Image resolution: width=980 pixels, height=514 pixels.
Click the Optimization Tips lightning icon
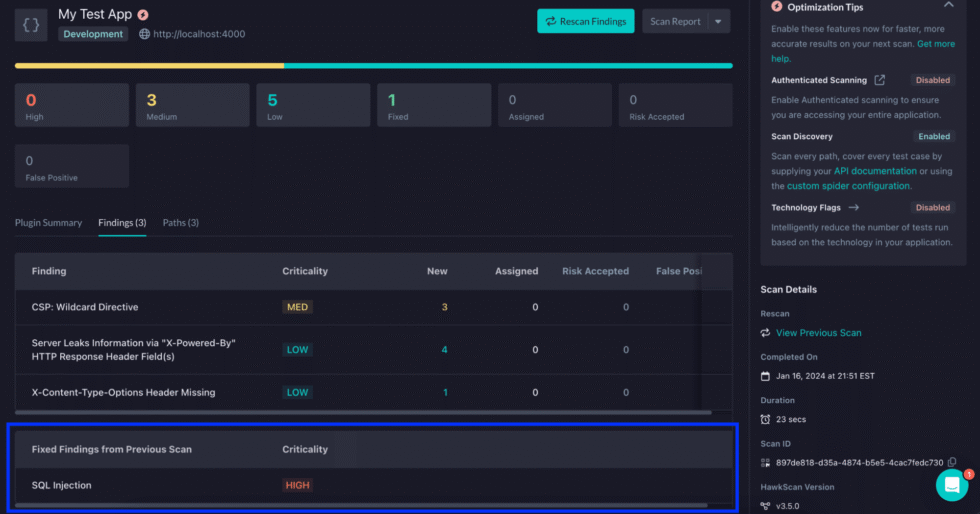point(776,6)
